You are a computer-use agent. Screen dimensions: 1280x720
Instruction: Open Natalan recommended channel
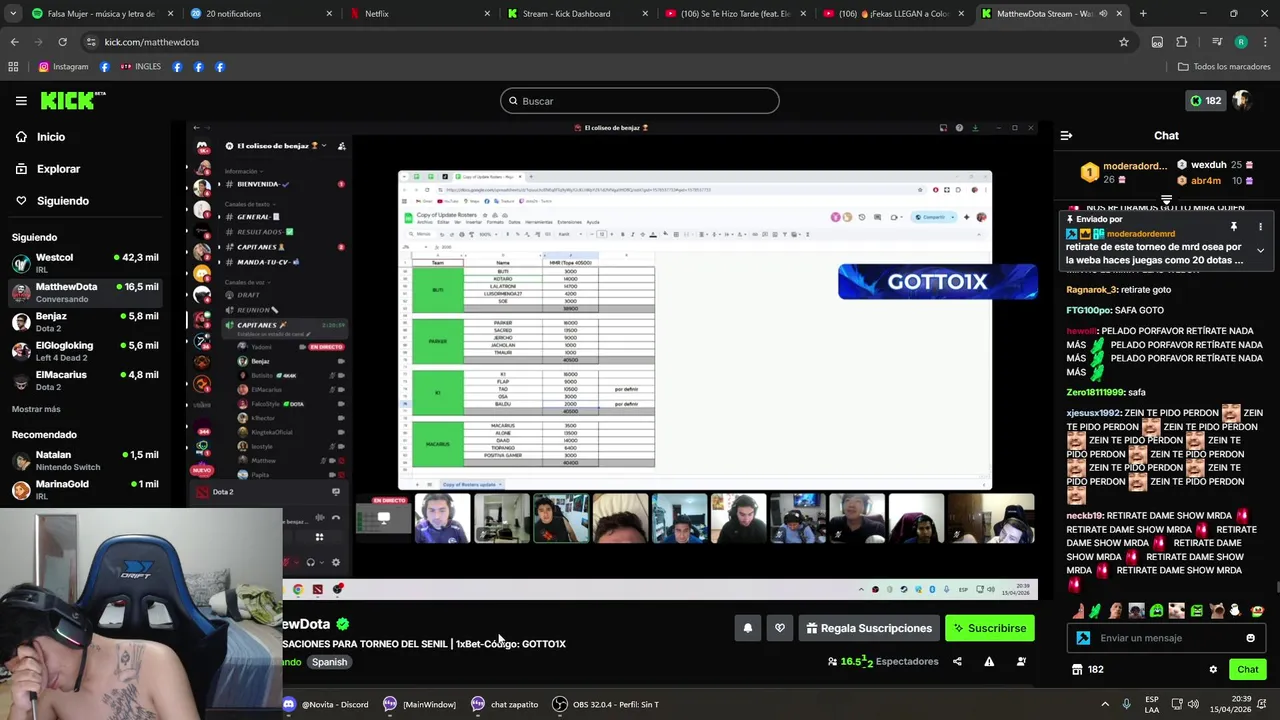click(85, 460)
